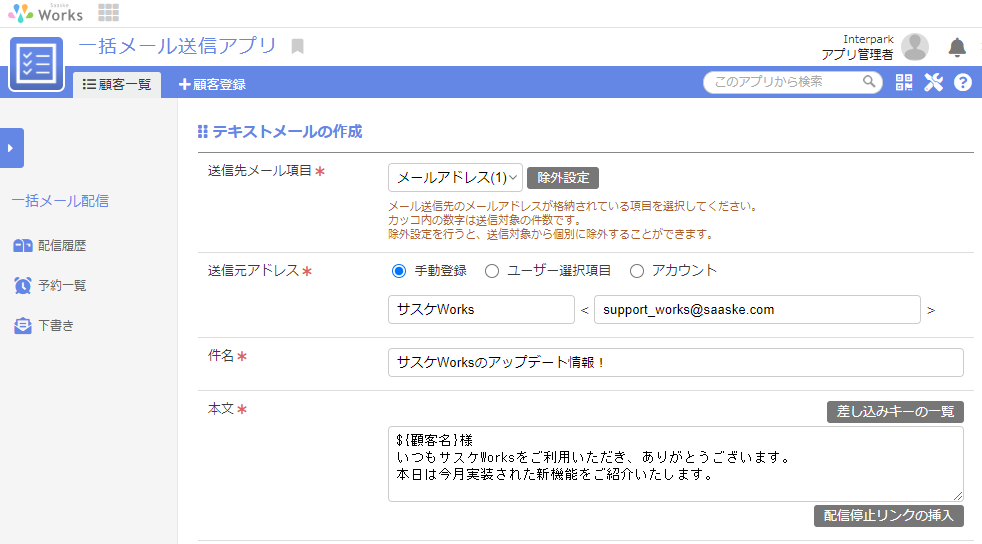Select the 手動登録 radio option
Screen dimensions: 982x544
(x=398, y=271)
